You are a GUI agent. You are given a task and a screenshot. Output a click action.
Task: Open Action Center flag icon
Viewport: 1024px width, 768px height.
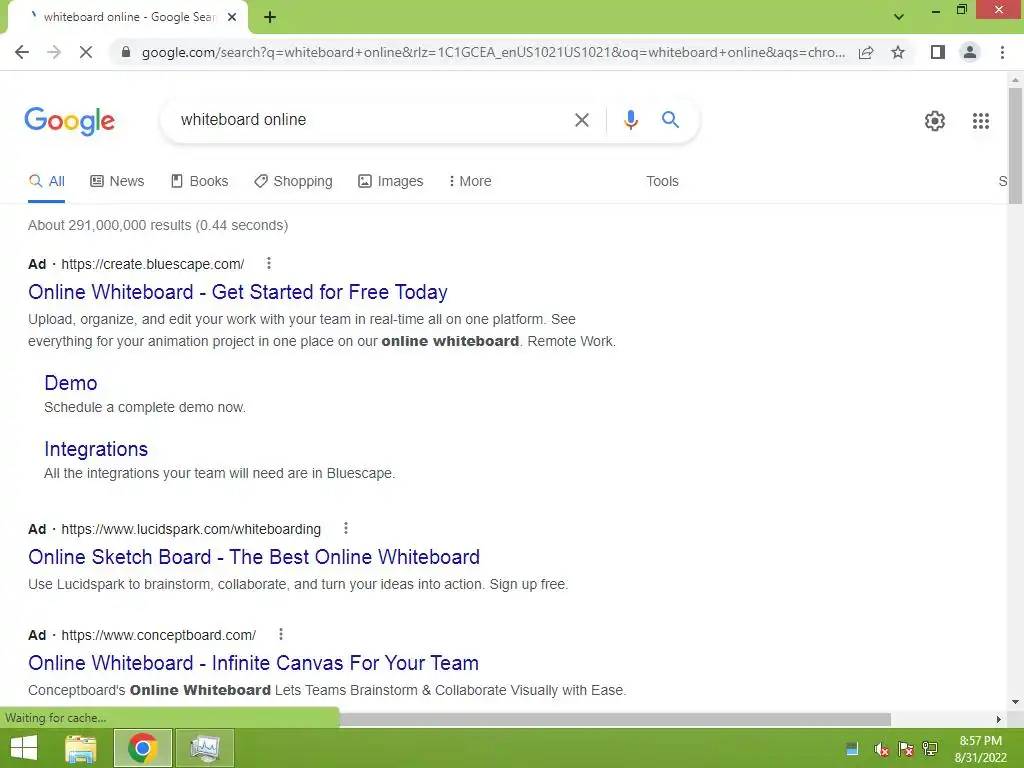(x=905, y=749)
